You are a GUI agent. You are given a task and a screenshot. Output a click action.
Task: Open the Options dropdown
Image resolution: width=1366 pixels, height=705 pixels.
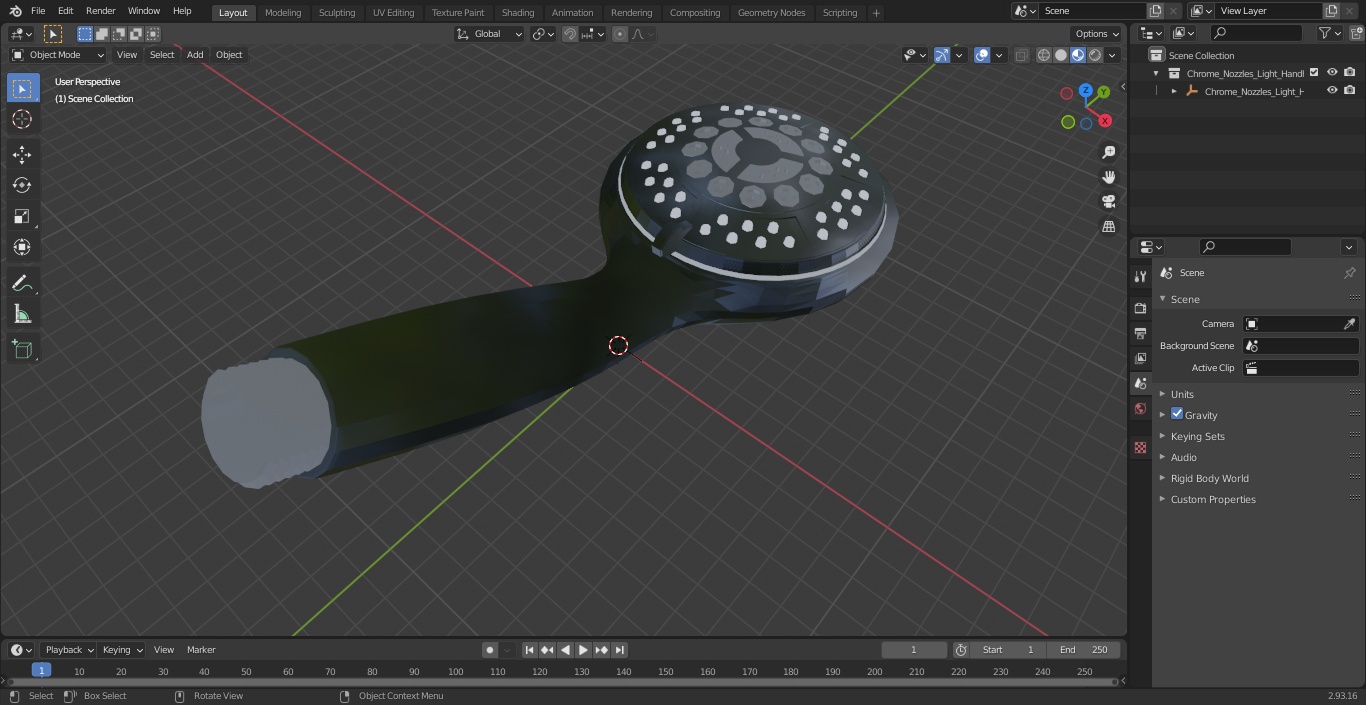1097,34
